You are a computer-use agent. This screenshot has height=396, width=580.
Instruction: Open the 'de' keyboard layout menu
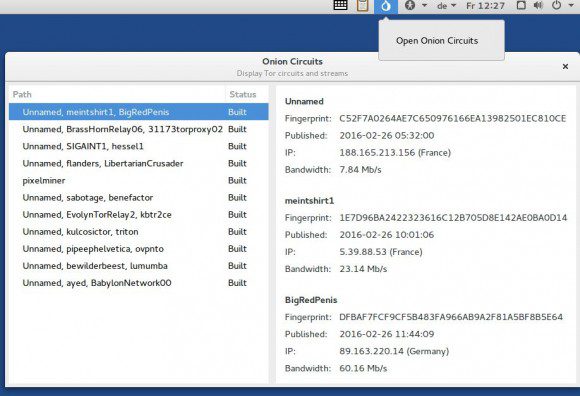click(x=446, y=6)
